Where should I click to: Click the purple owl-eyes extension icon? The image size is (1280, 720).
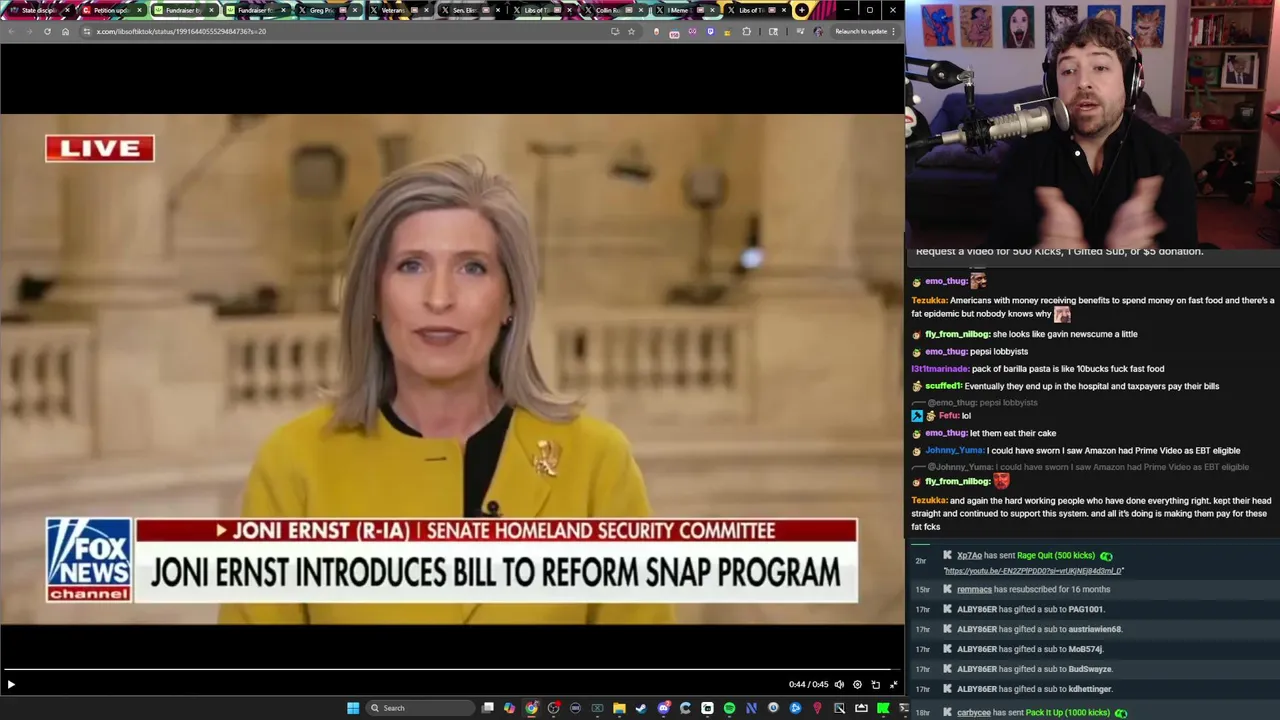(x=692, y=31)
